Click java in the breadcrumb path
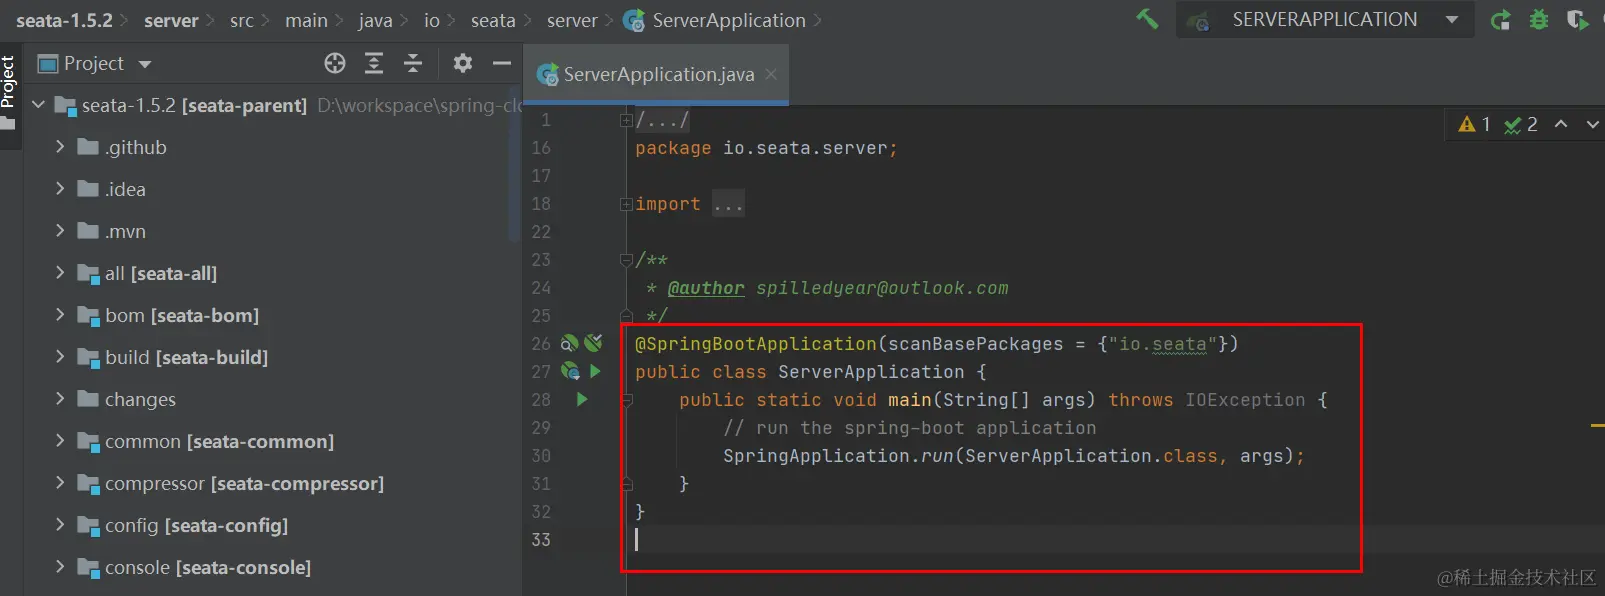Screen dimensions: 1605x596 tap(375, 20)
